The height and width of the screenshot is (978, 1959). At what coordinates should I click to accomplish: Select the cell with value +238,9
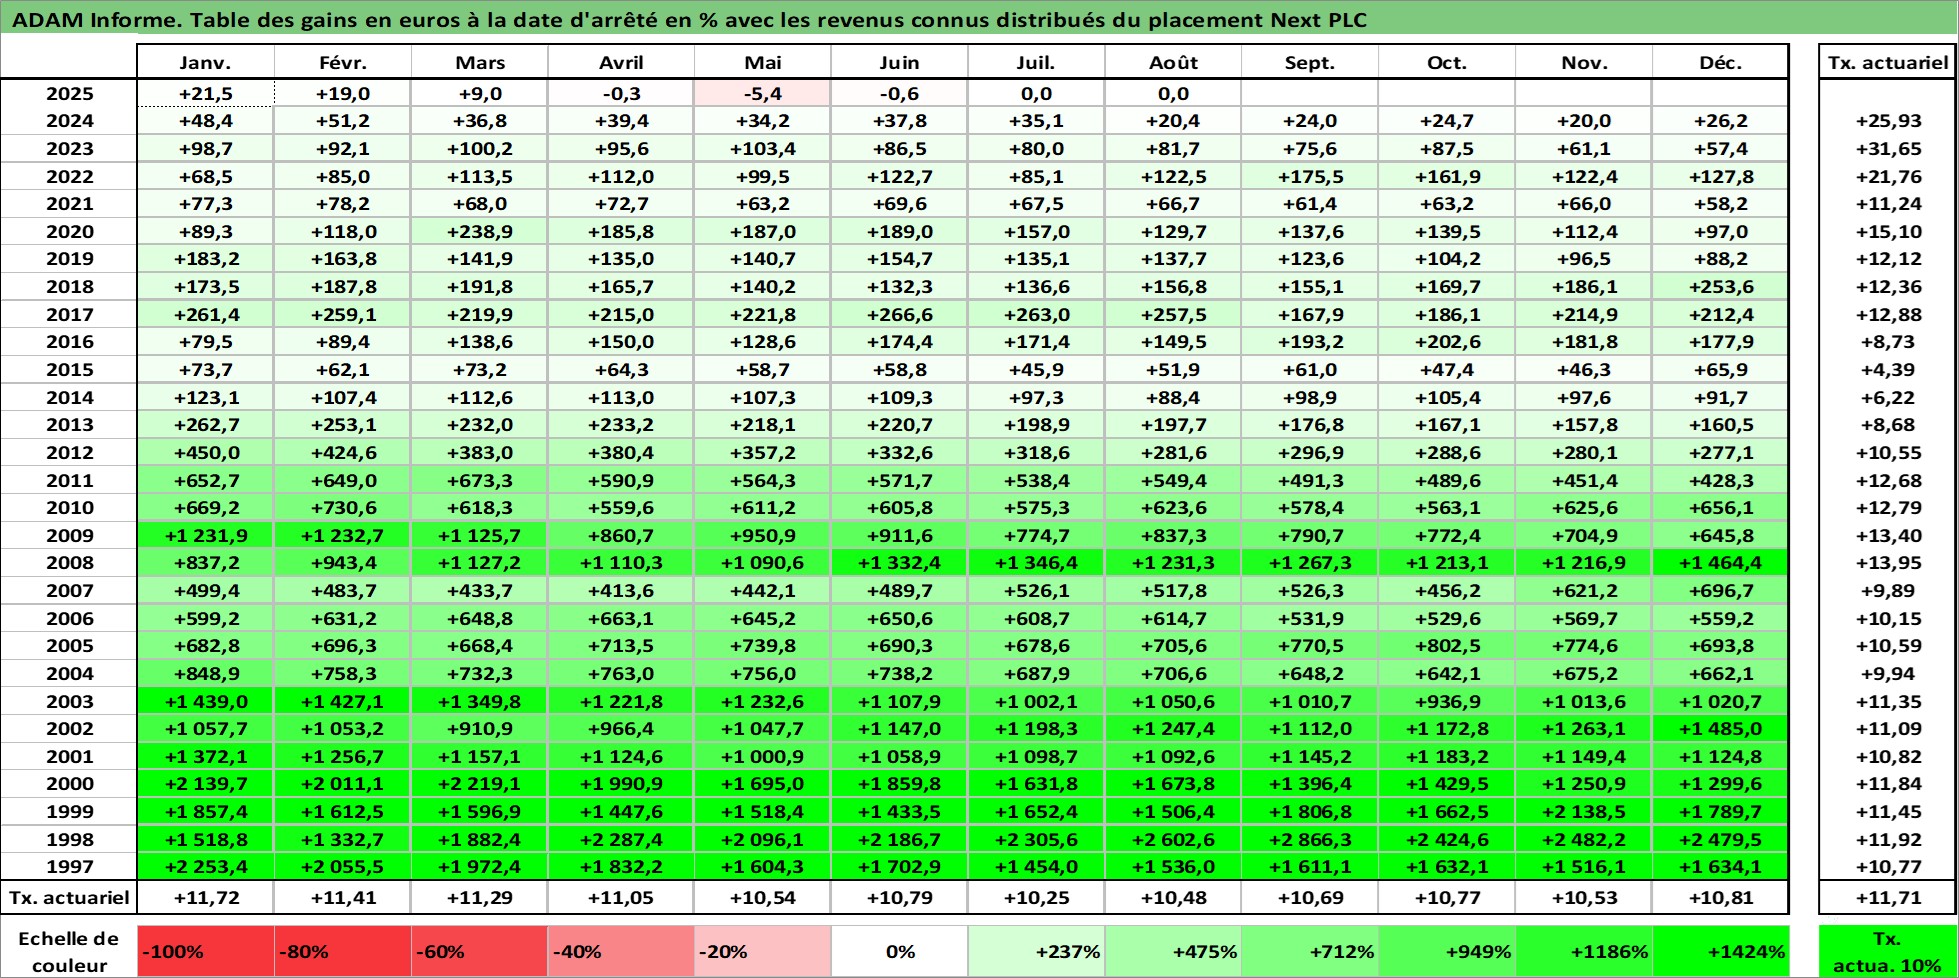(x=480, y=231)
